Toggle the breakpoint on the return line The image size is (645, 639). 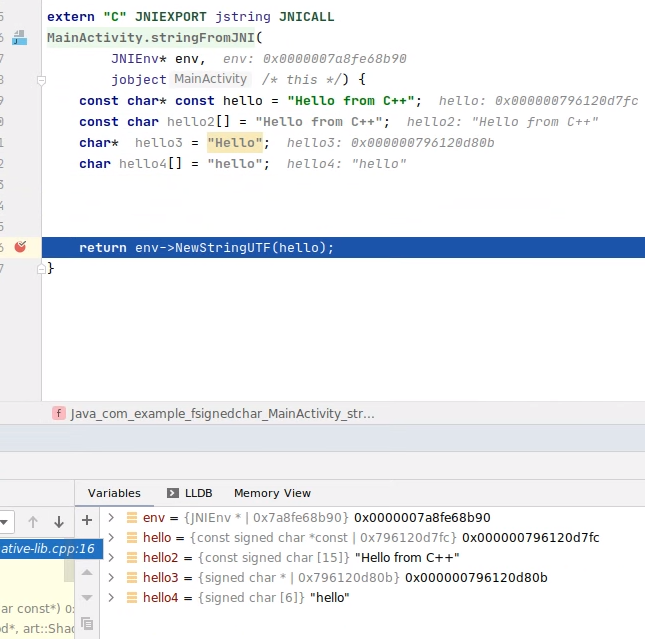pos(20,247)
